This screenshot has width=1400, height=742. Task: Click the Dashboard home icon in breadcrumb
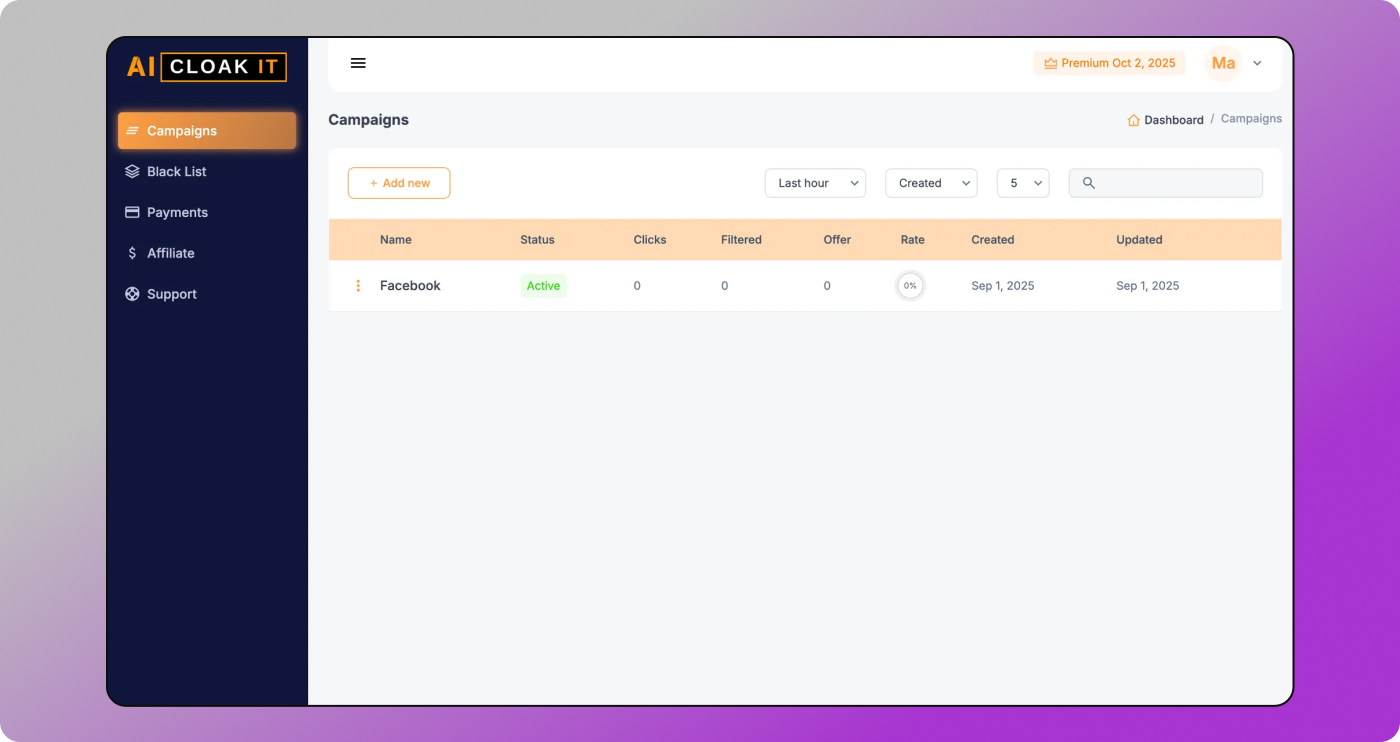[1133, 120]
